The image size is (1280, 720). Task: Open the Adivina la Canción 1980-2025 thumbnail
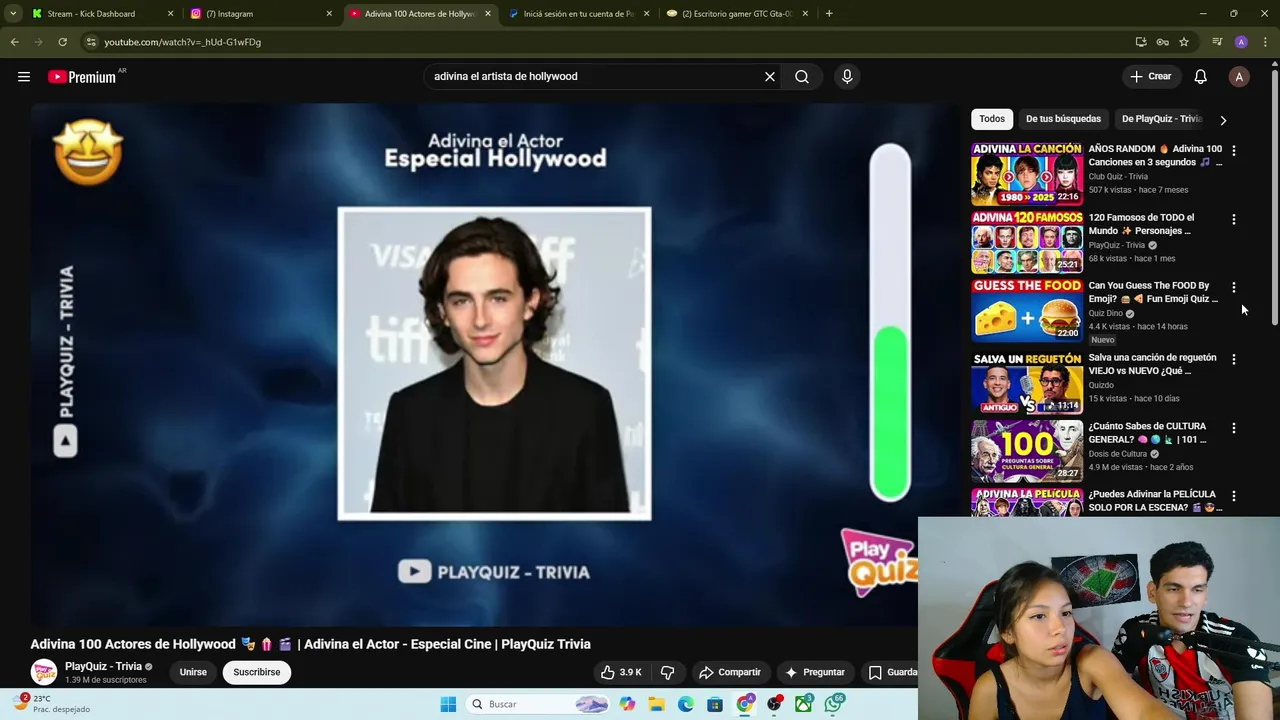click(1027, 173)
